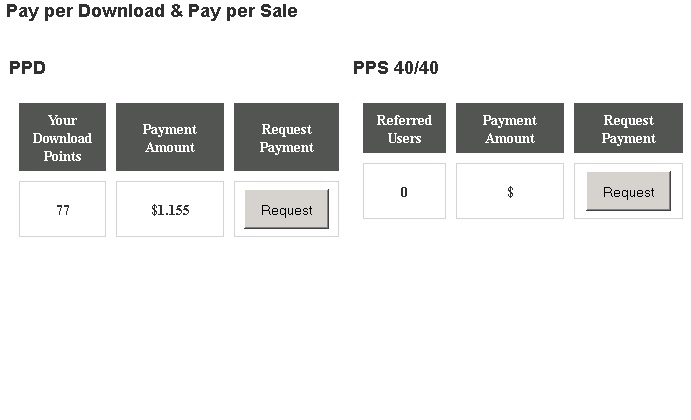Select the PPD Payment Amount header cell
691x420 pixels.
click(x=170, y=138)
